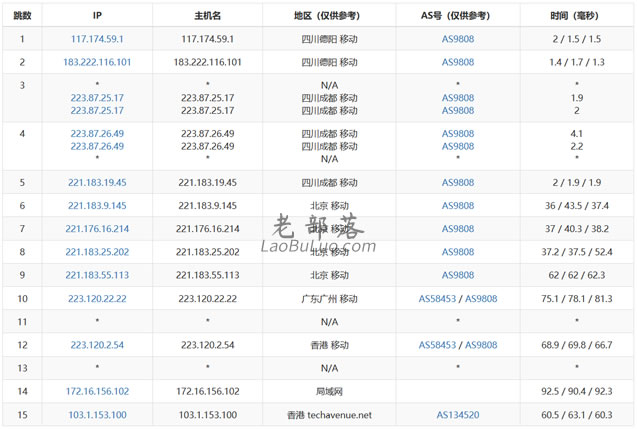
Task: Click the 主机名 column header
Action: click(208, 15)
